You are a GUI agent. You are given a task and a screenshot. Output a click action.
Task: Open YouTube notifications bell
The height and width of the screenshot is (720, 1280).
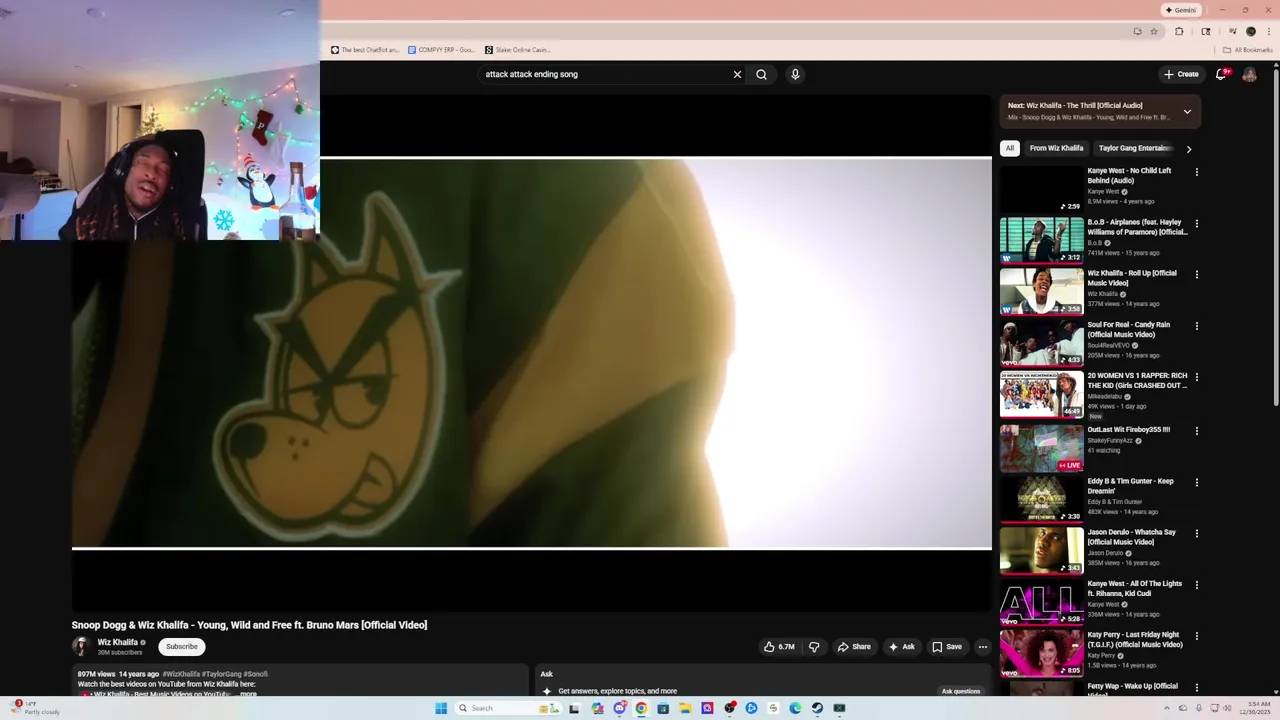[1222, 74]
